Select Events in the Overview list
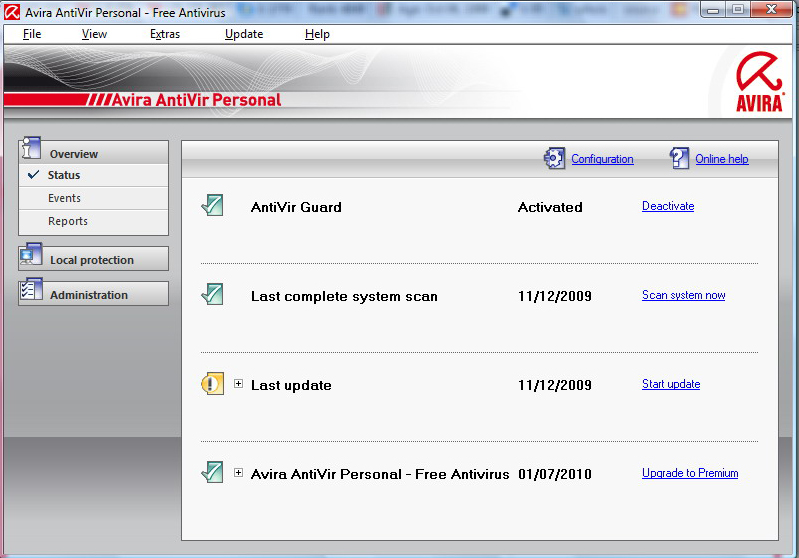 [93, 198]
